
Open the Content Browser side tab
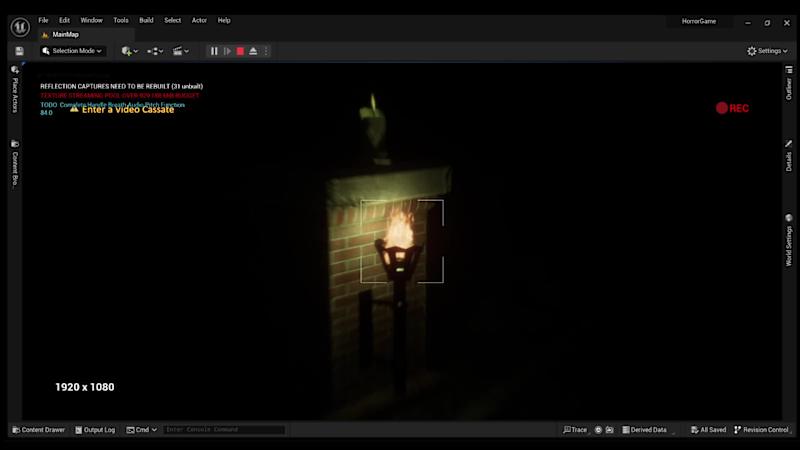tap(15, 163)
